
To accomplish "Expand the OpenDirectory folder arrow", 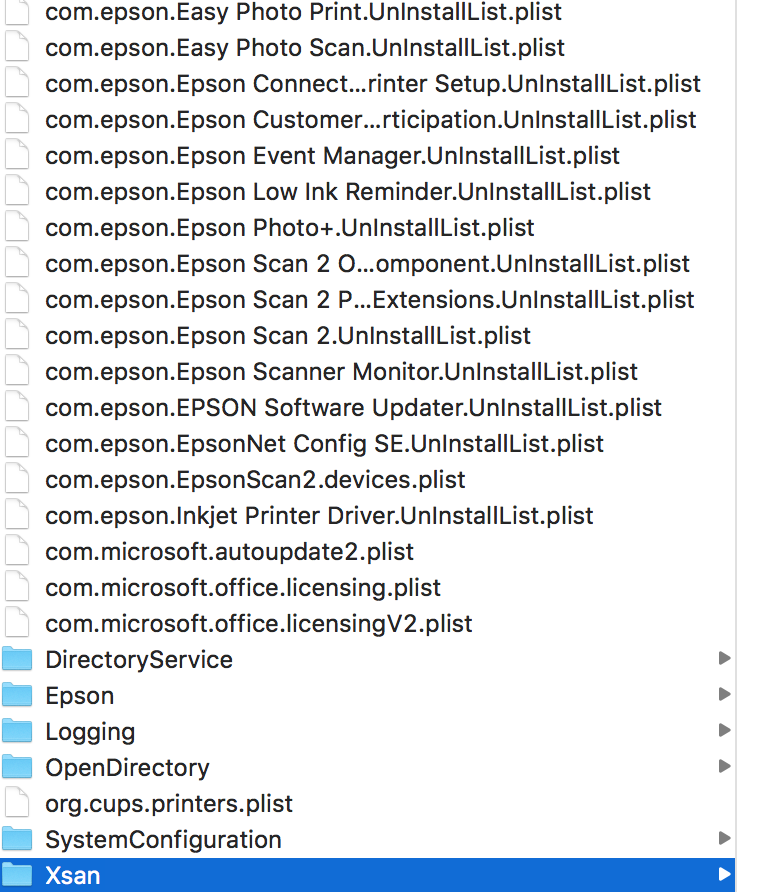I will (x=724, y=767).
